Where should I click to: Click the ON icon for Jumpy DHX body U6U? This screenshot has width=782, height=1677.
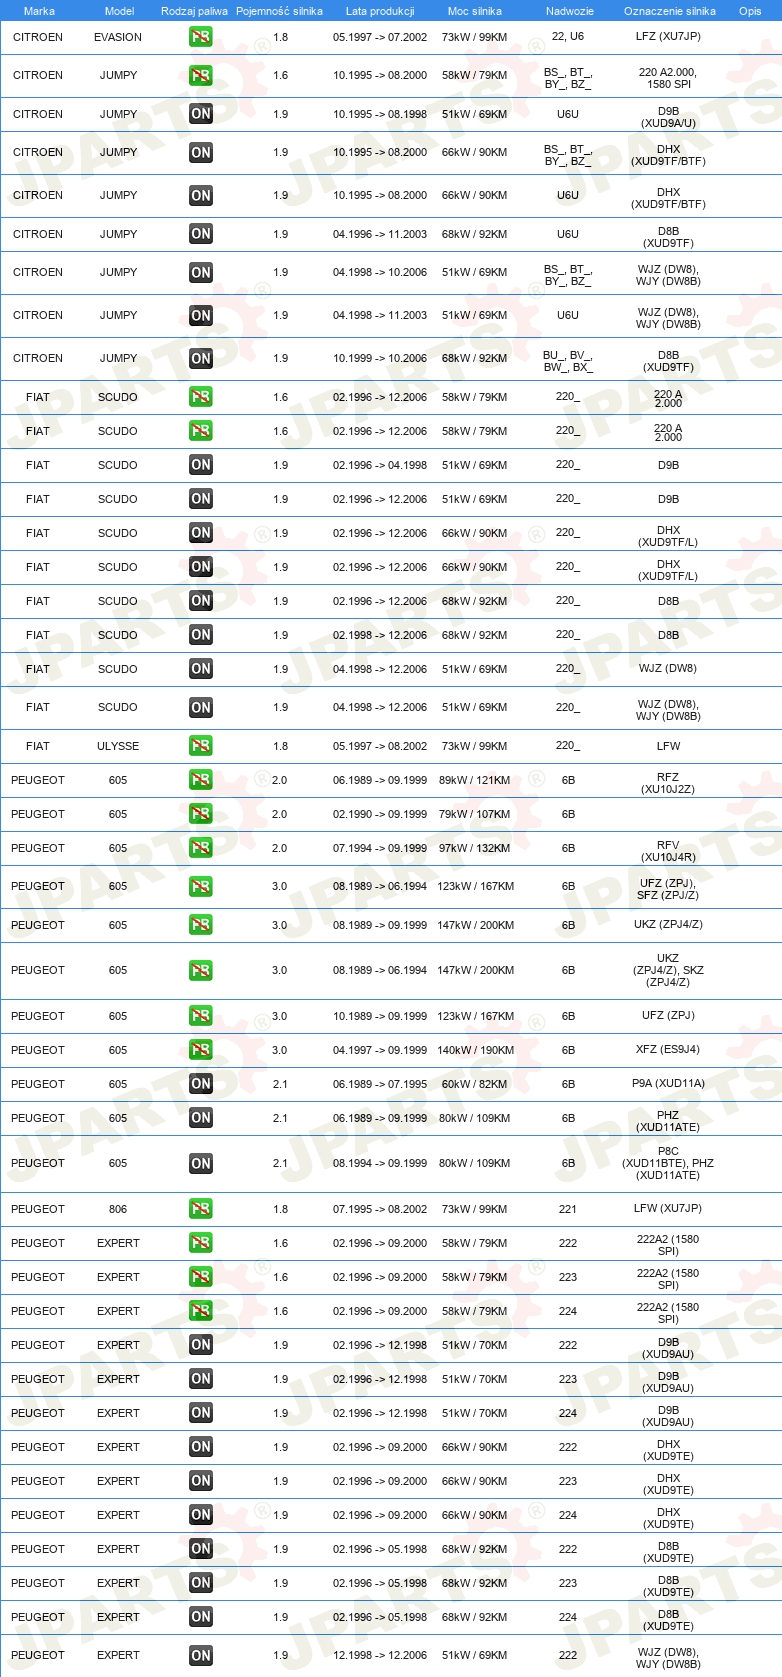(x=201, y=195)
